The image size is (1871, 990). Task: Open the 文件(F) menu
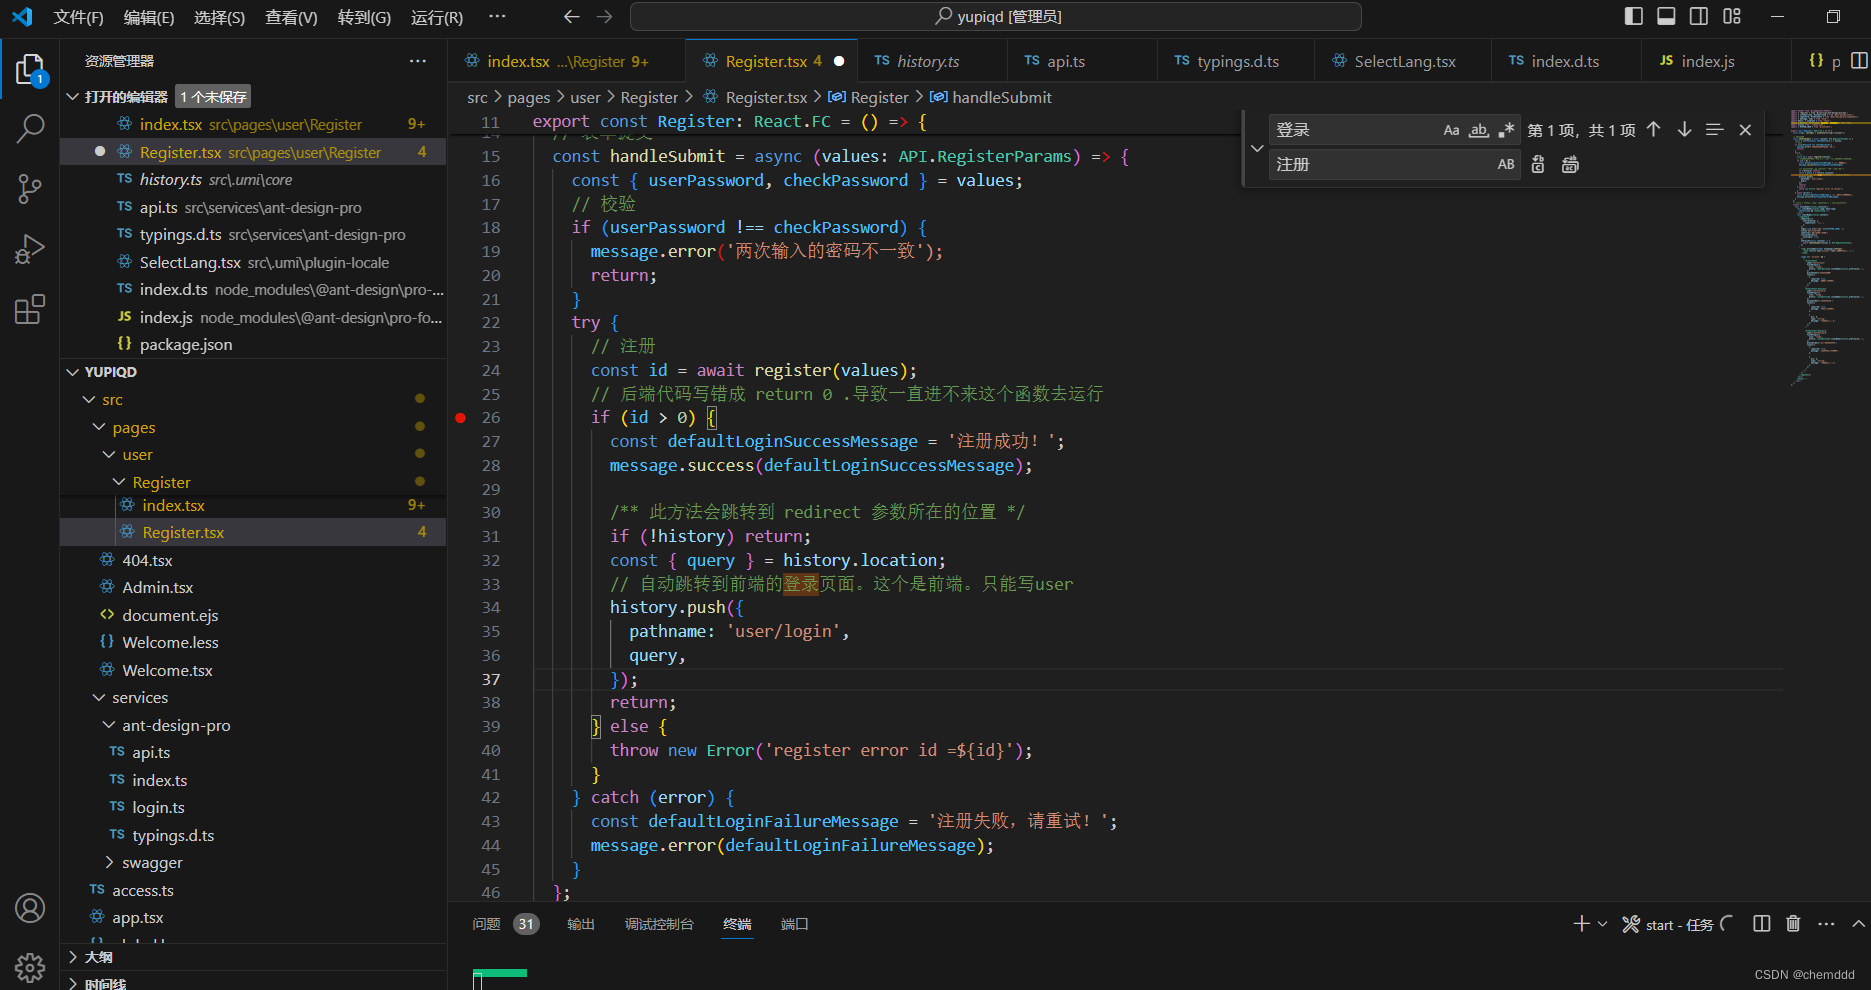point(78,17)
